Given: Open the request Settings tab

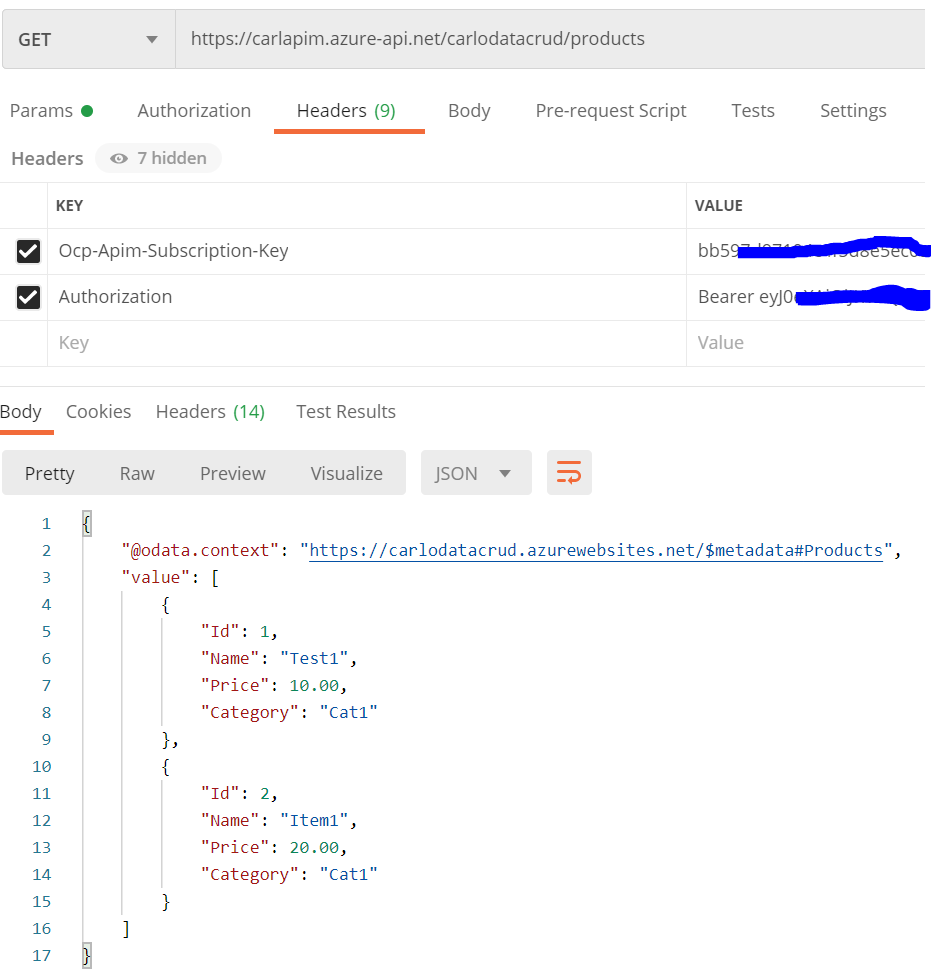Looking at the screenshot, I should click(853, 110).
